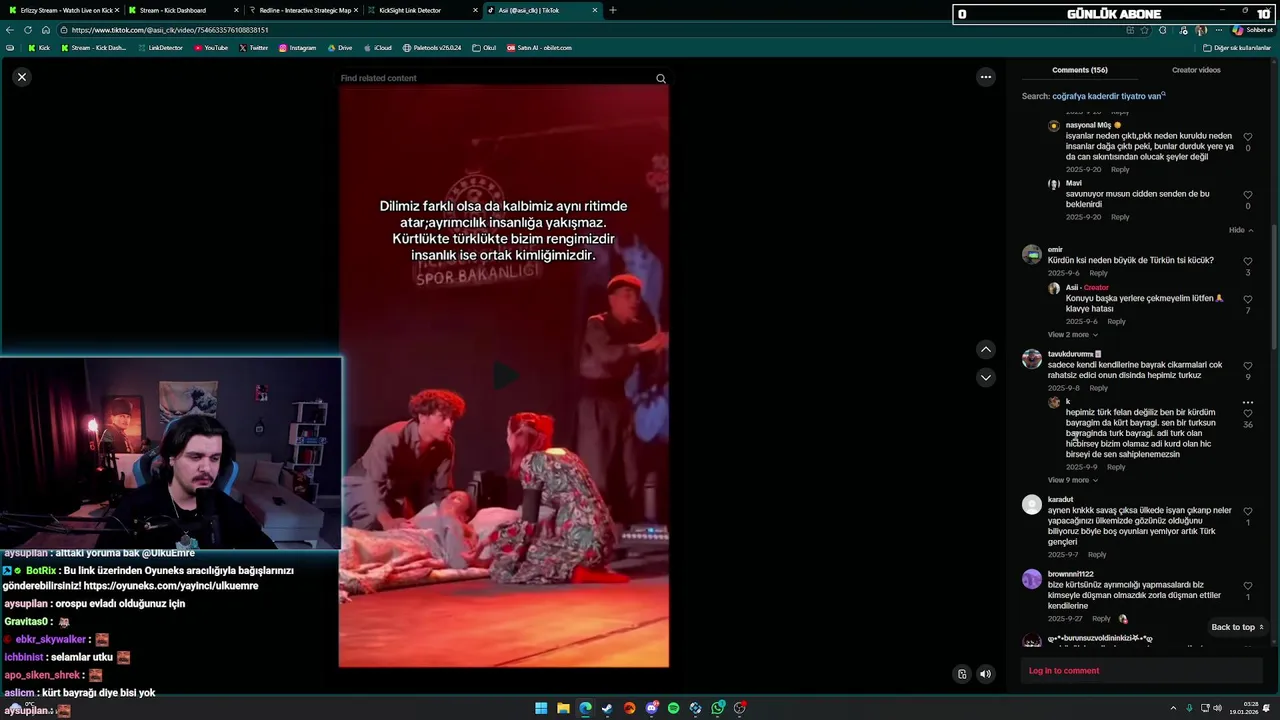Show hidden system tray icons

(x=1173, y=708)
